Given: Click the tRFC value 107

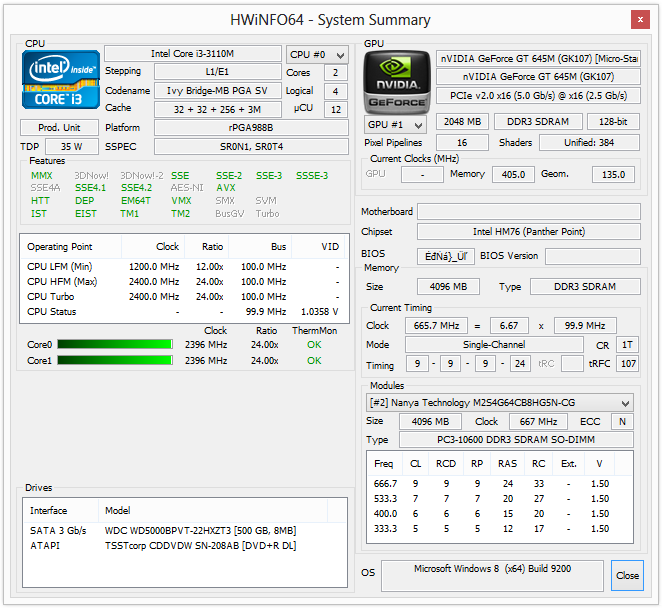Looking at the screenshot, I should 628,364.
